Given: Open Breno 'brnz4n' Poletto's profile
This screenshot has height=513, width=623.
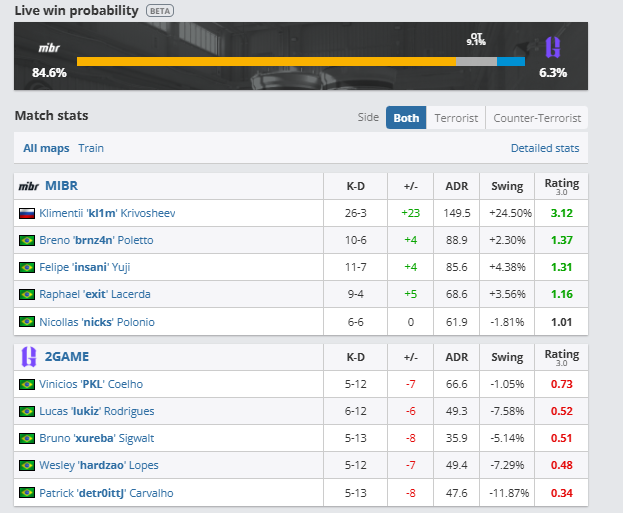Looking at the screenshot, I should (x=96, y=240).
